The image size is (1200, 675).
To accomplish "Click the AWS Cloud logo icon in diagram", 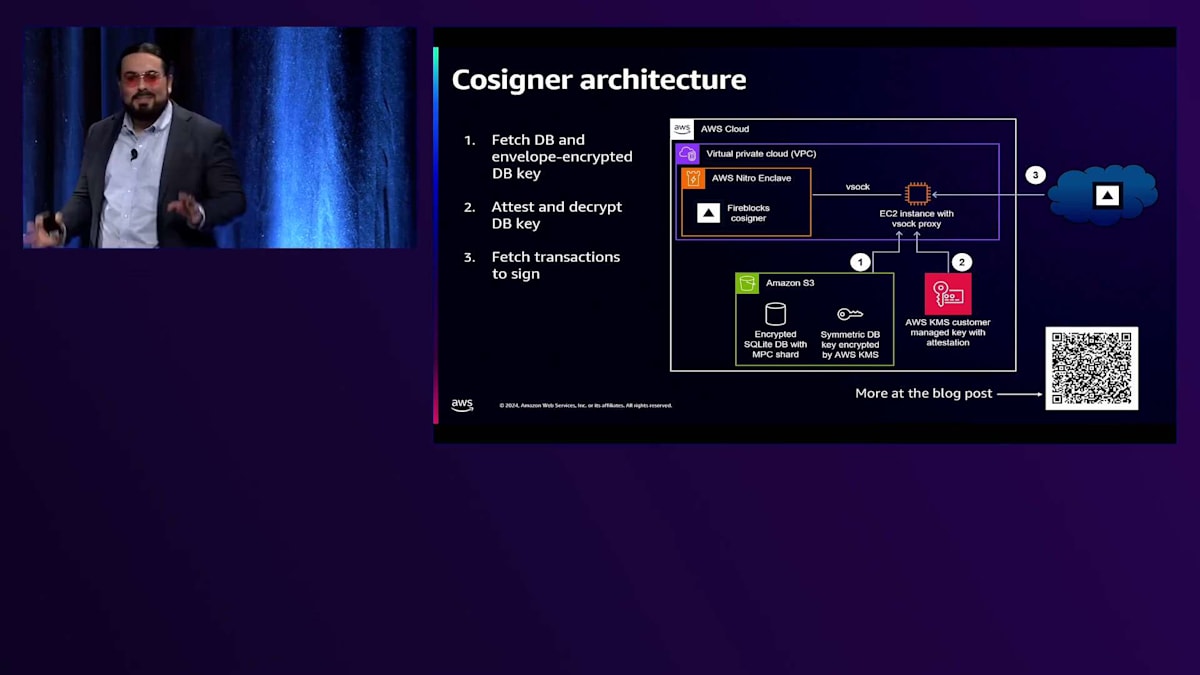I will tap(682, 130).
